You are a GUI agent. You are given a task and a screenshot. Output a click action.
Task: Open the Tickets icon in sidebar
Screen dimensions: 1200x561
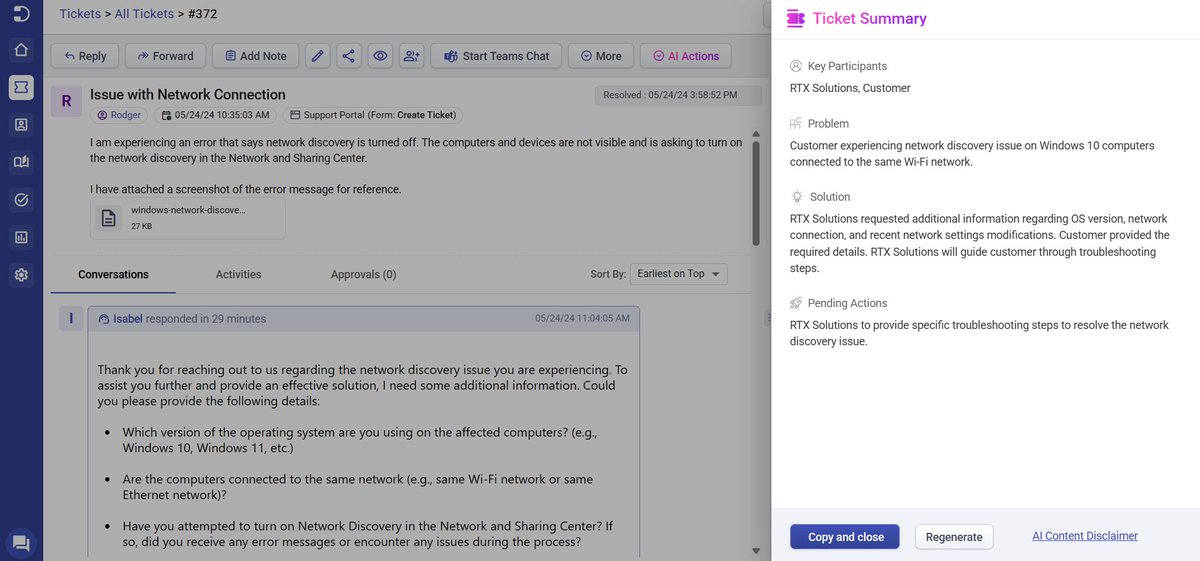pyautogui.click(x=21, y=87)
